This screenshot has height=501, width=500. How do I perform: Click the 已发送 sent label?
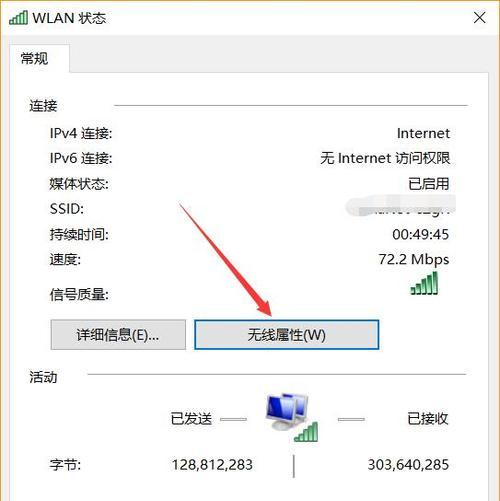(191, 419)
